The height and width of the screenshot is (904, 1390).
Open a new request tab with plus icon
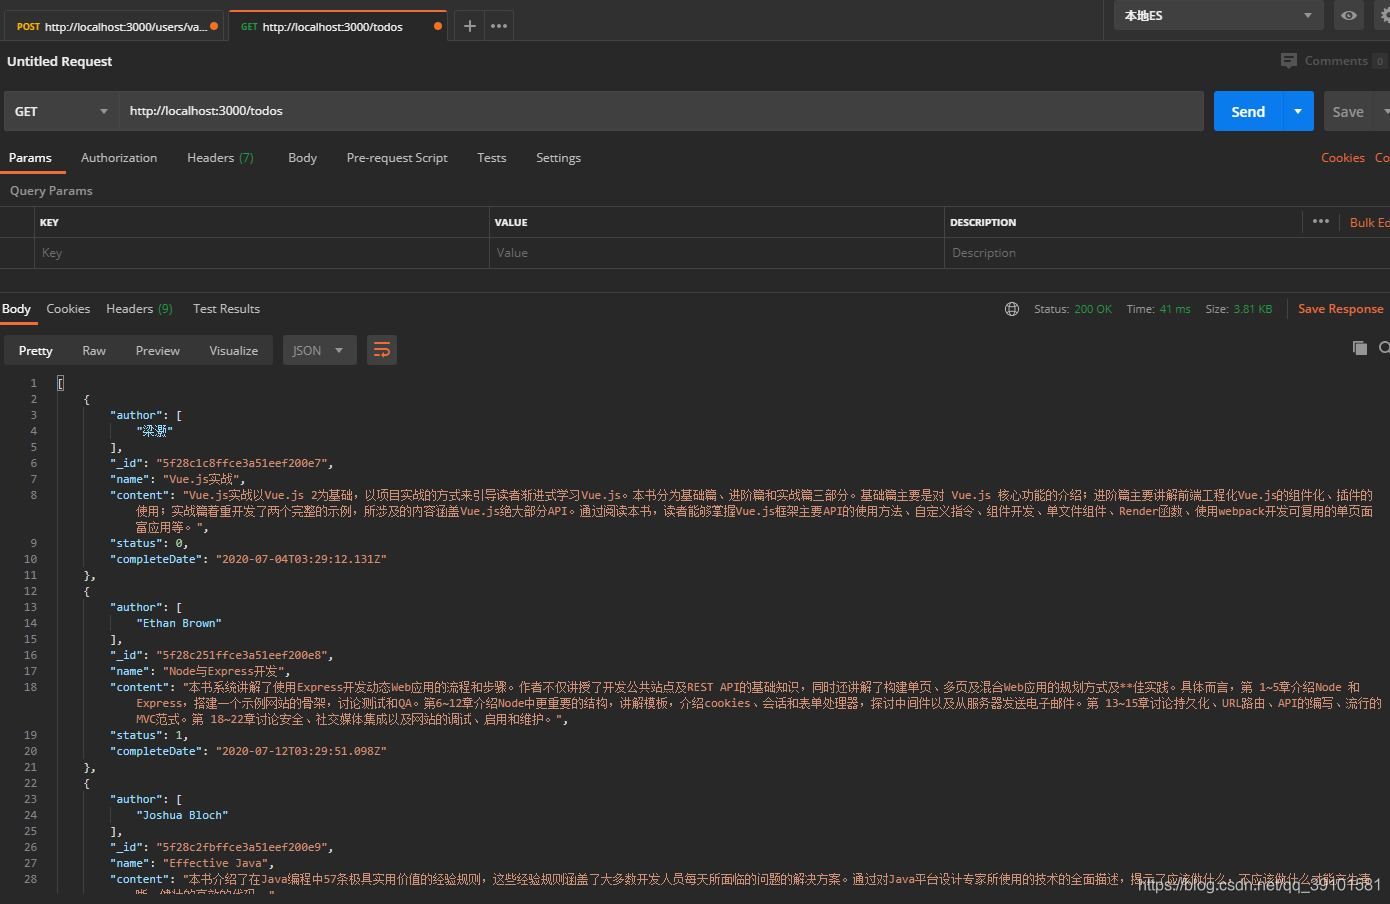coord(469,26)
